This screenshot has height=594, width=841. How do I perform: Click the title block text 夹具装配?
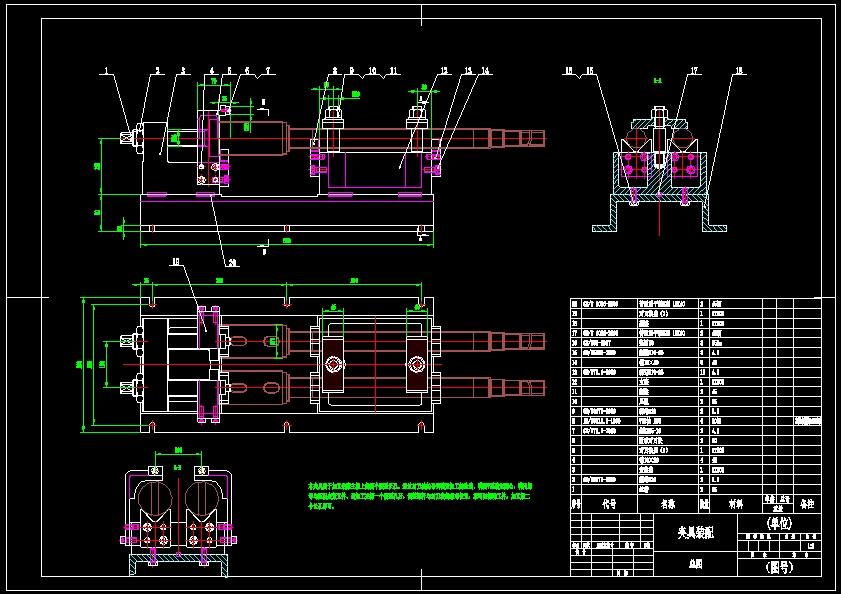click(x=696, y=532)
